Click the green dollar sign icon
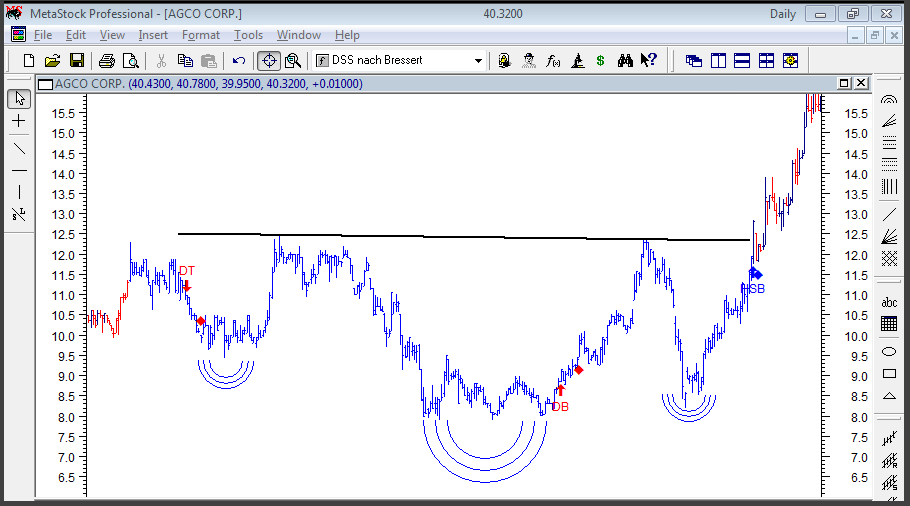The height and width of the screenshot is (506, 910). coord(601,60)
